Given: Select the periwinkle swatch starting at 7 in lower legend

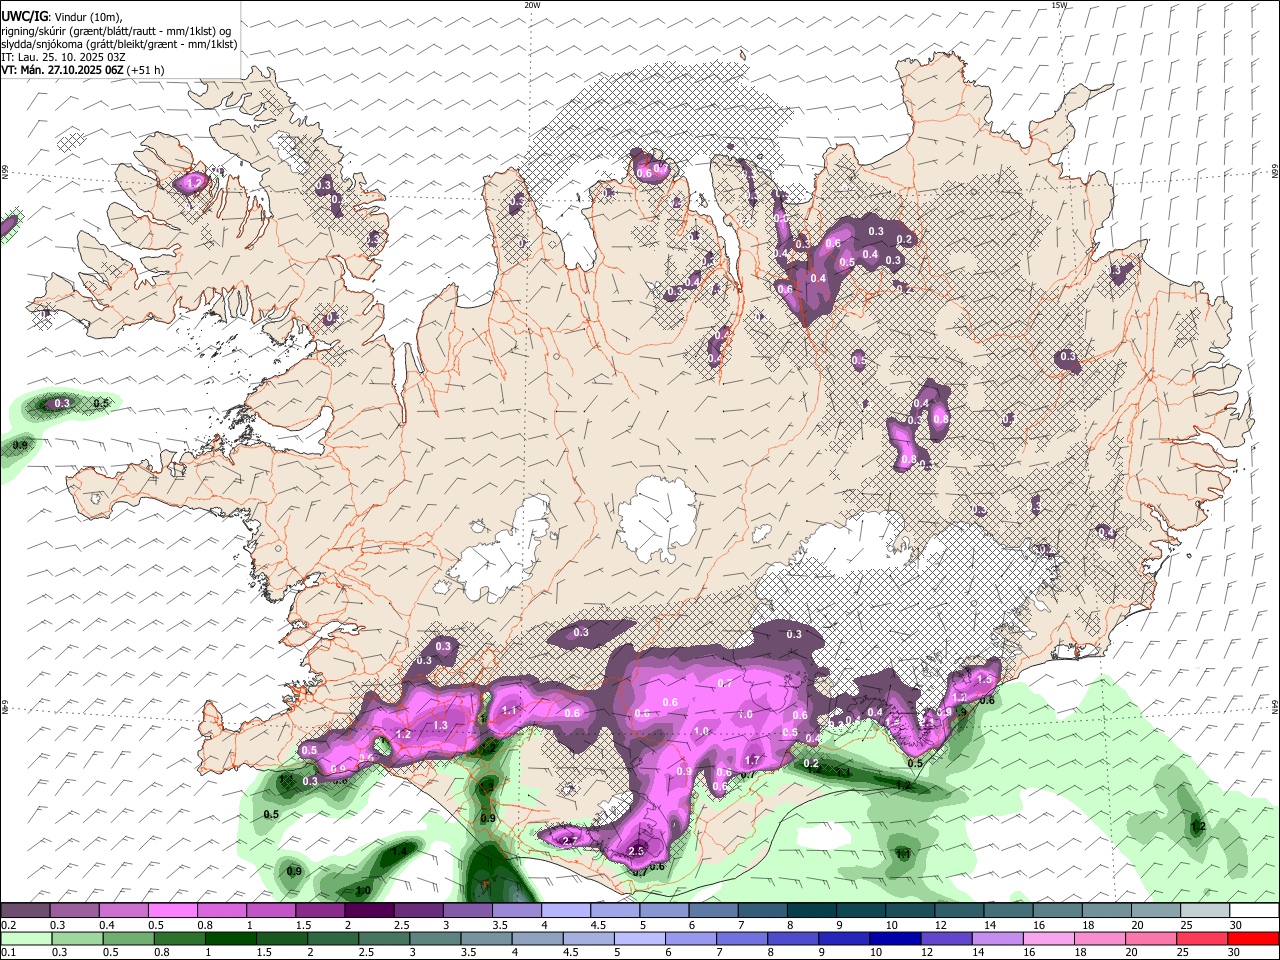Looking at the screenshot, I should point(742,938).
